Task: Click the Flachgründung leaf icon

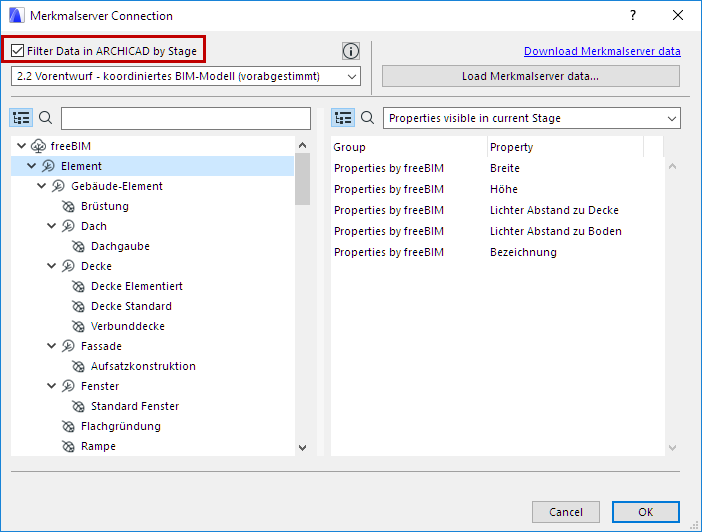Action: tap(68, 426)
